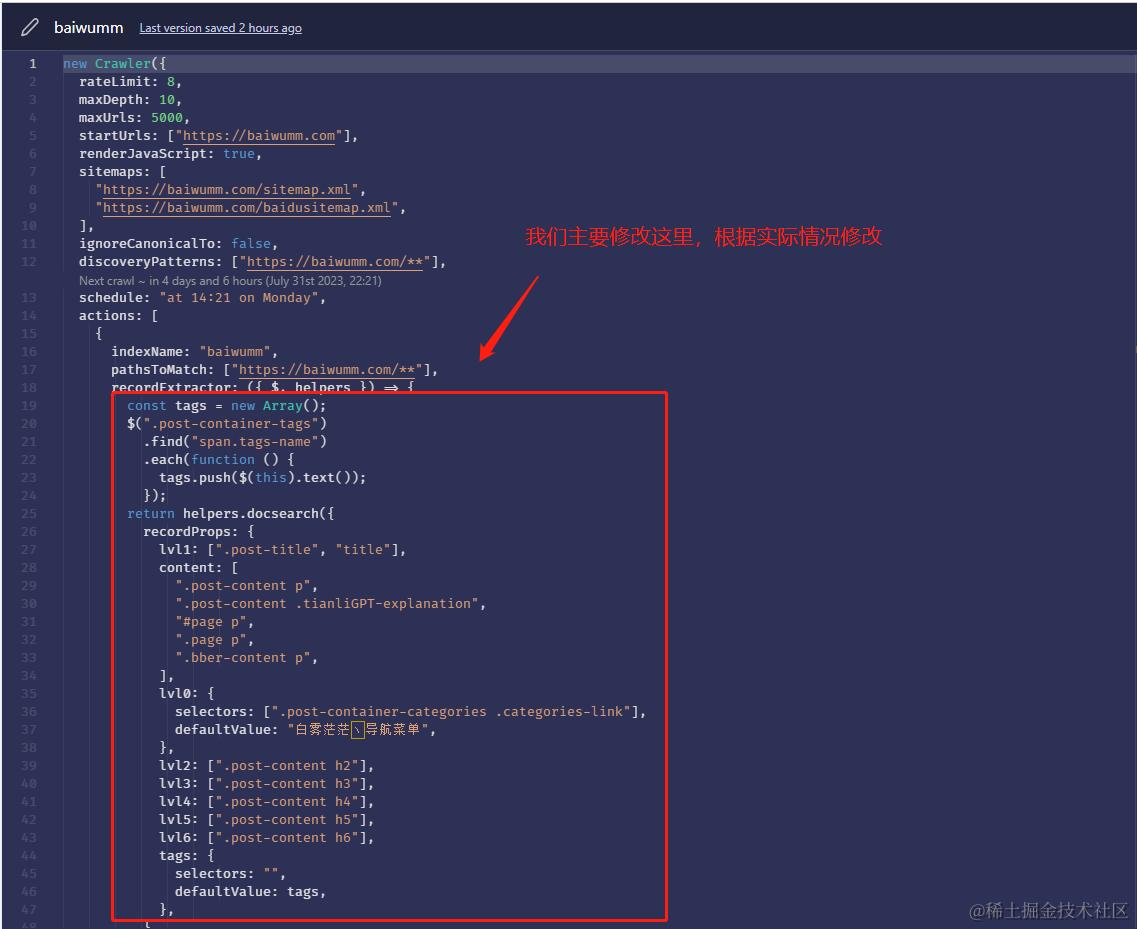Click the 'ignoreCanonicalTo: false' value
The height and width of the screenshot is (929, 1137).
coord(251,244)
